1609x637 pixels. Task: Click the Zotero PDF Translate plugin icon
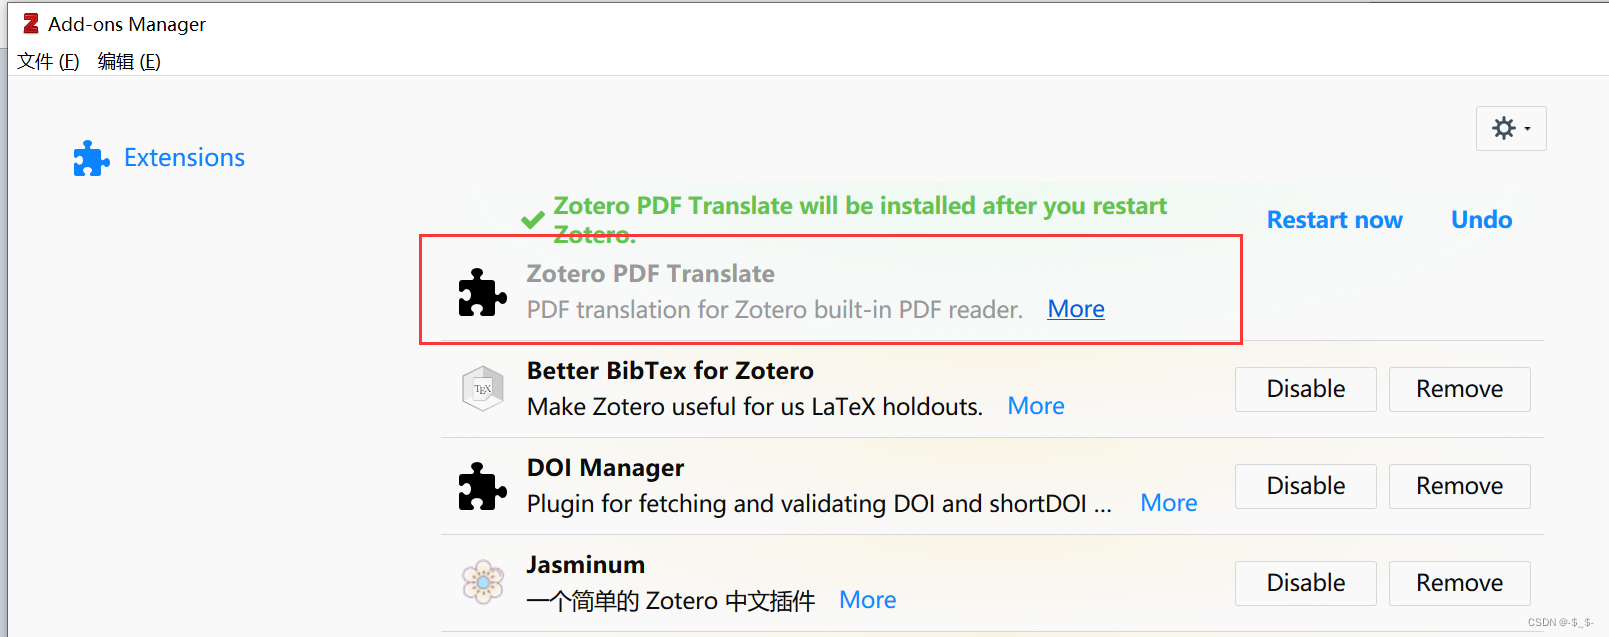[x=483, y=295]
